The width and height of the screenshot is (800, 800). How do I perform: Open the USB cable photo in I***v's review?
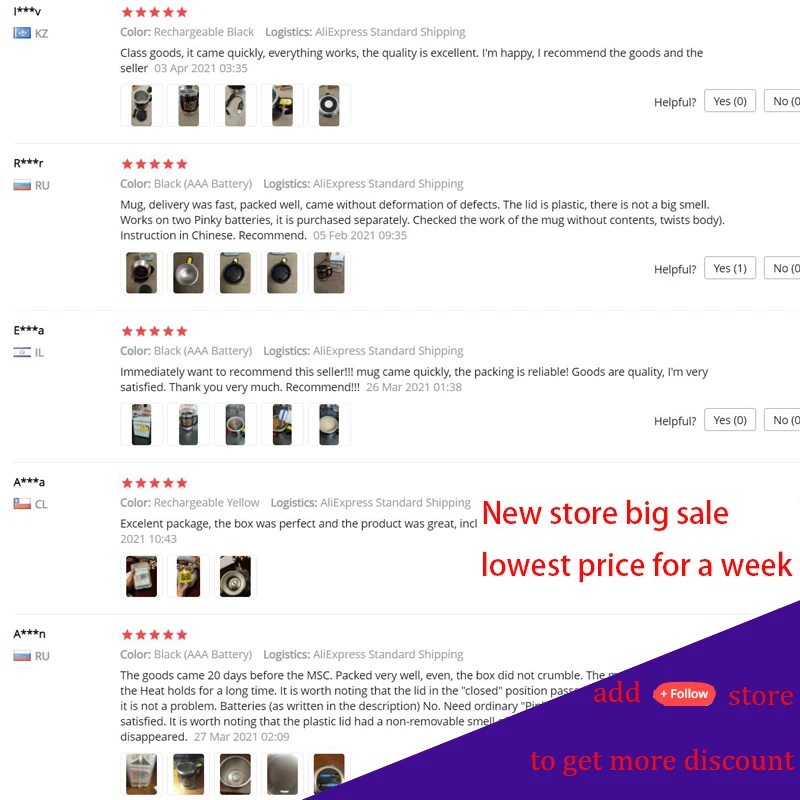point(235,105)
